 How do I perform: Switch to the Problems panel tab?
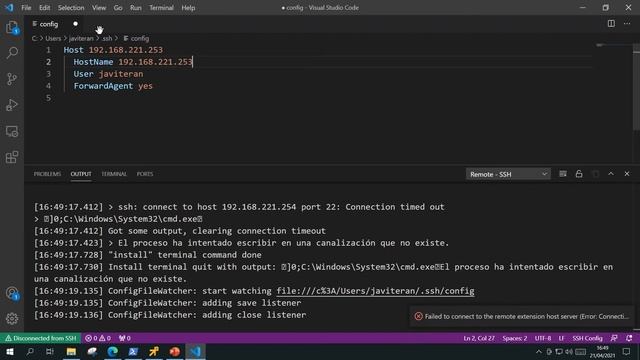[x=47, y=174]
